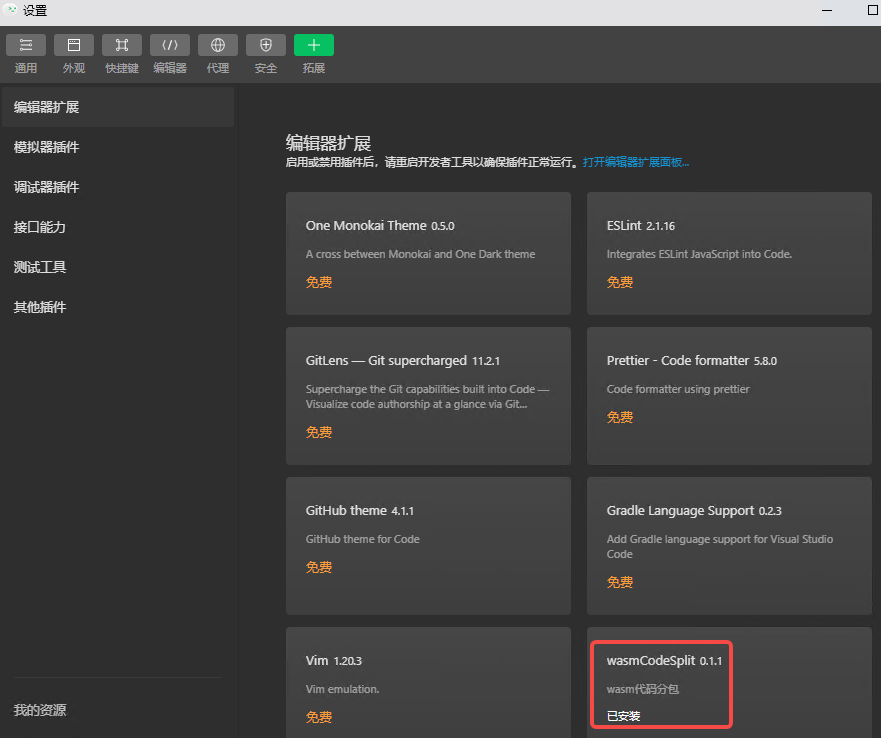Open 我的资源 at the sidebar bottom
Viewport: 881px width, 738px height.
point(40,710)
